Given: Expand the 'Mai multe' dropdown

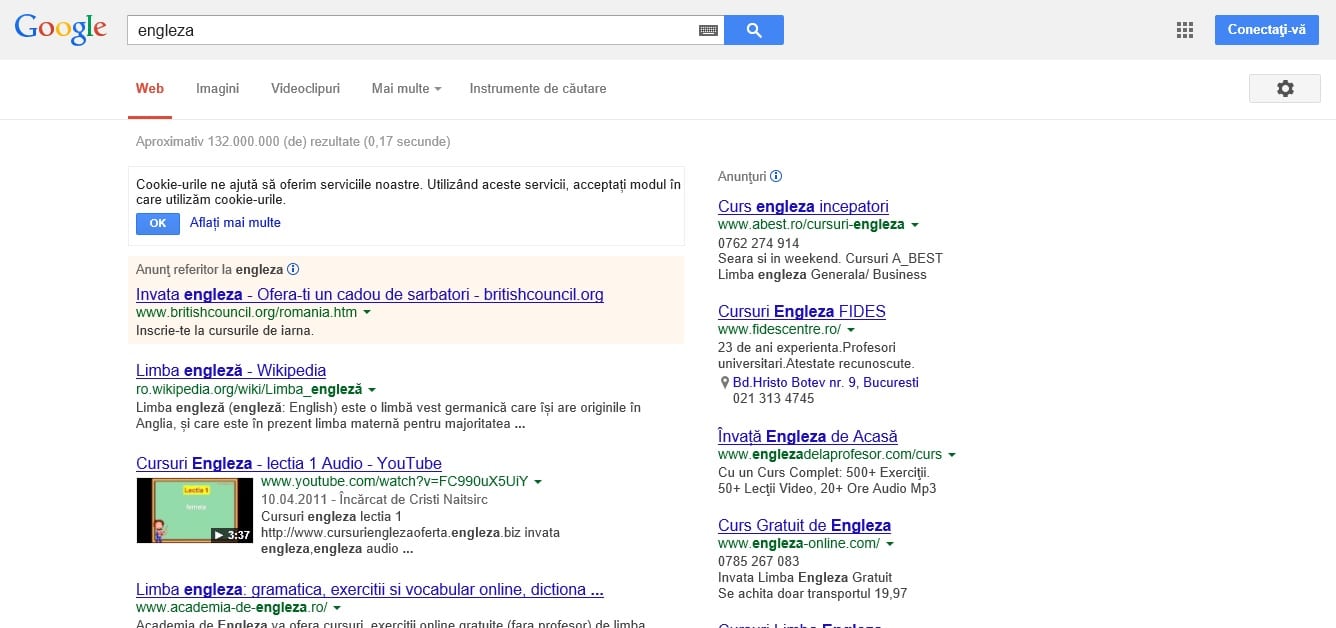Looking at the screenshot, I should pos(406,88).
